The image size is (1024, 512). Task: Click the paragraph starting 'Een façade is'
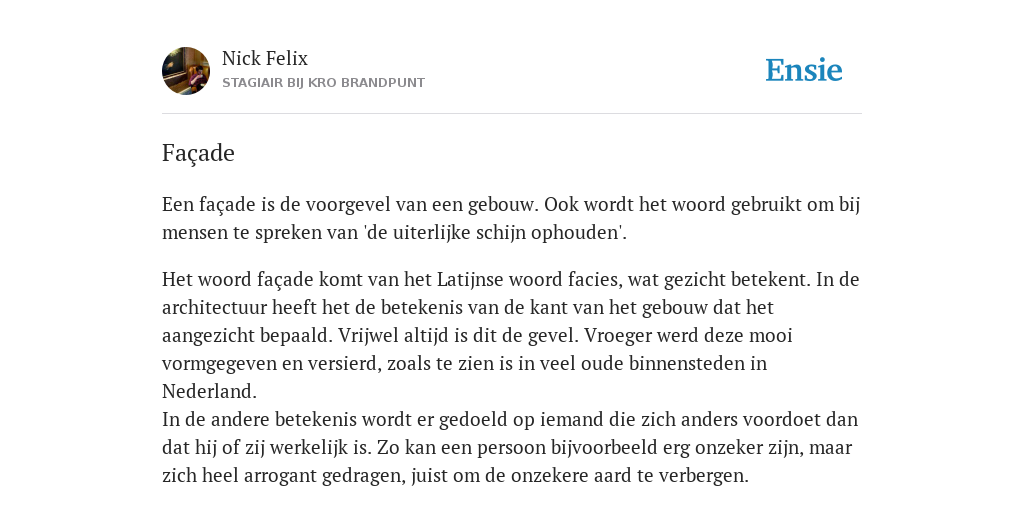(511, 218)
